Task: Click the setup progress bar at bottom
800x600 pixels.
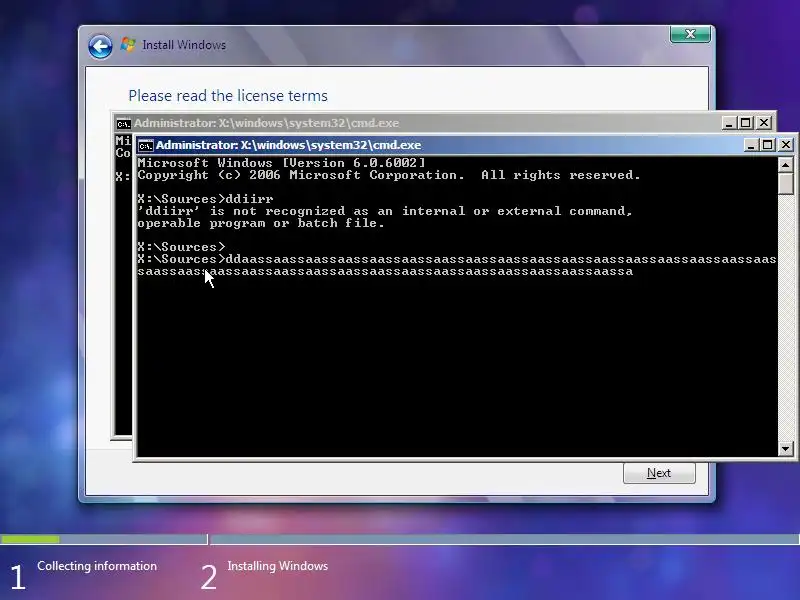Action: point(400,539)
